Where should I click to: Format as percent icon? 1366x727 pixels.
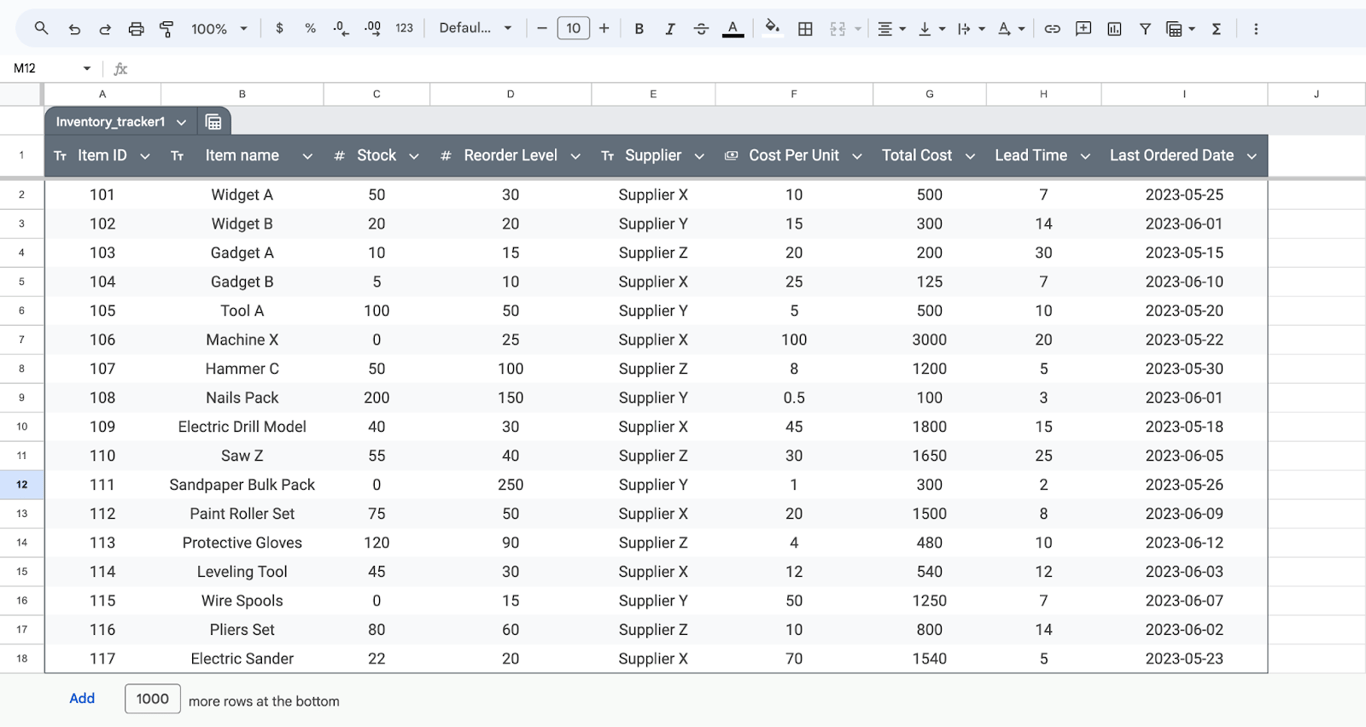(x=310, y=28)
